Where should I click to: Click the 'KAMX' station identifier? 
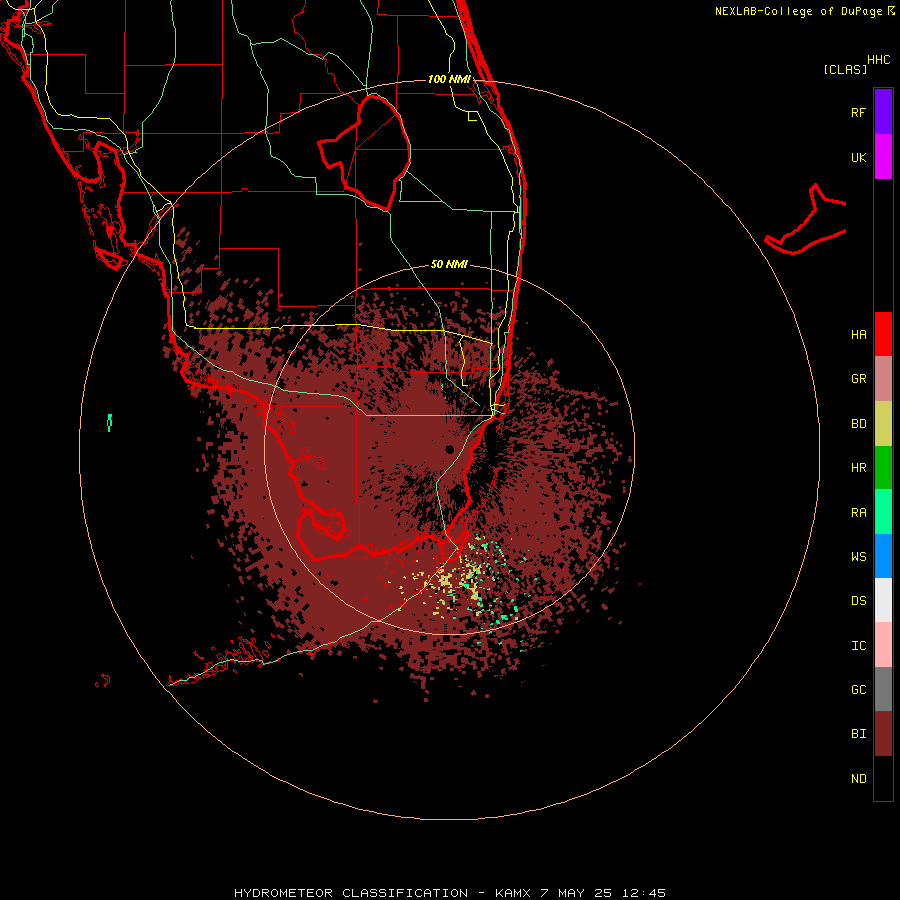pyautogui.click(x=513, y=893)
